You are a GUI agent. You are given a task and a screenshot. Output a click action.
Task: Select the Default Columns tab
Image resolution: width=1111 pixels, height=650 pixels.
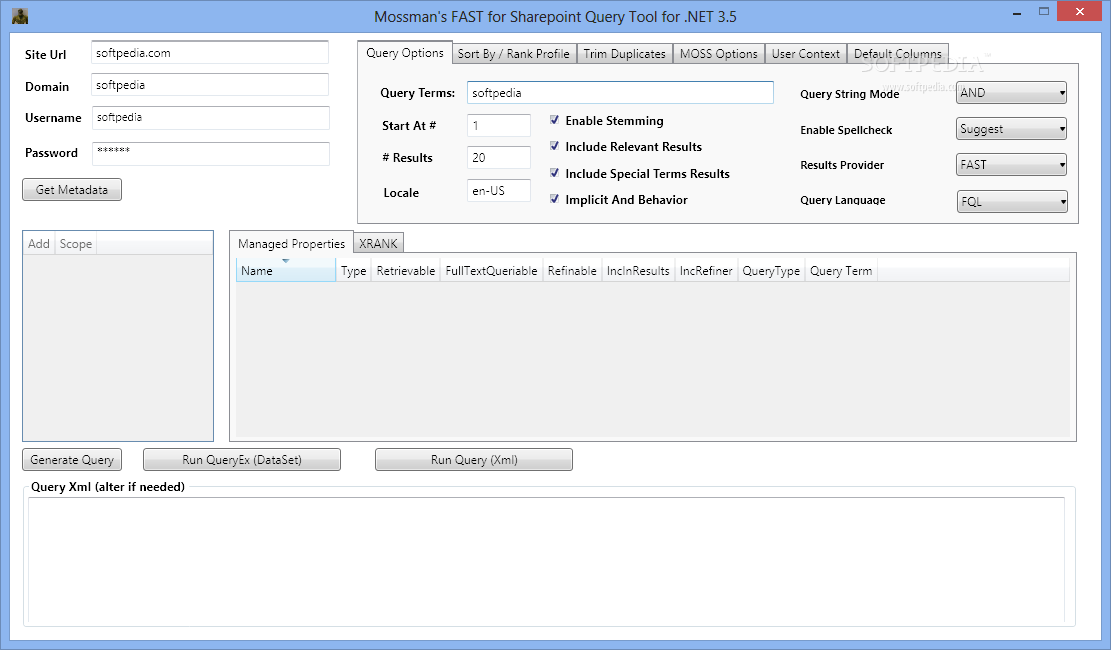(x=898, y=54)
